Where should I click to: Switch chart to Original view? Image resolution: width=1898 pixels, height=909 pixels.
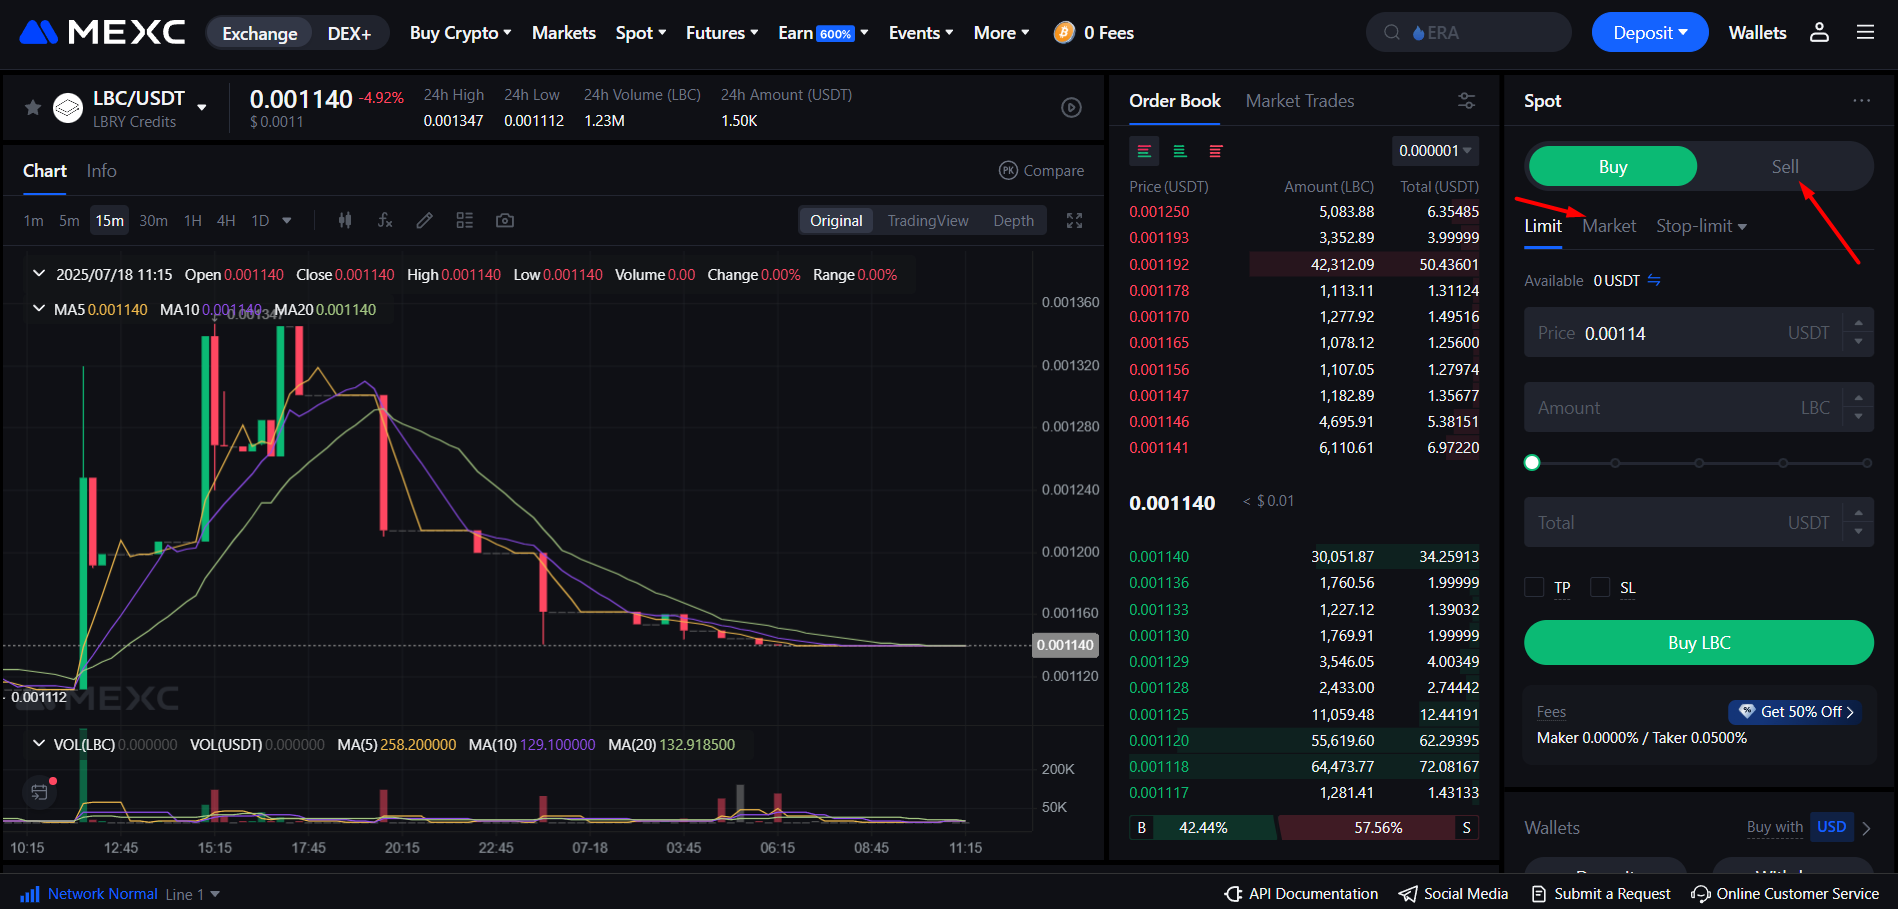coord(836,221)
